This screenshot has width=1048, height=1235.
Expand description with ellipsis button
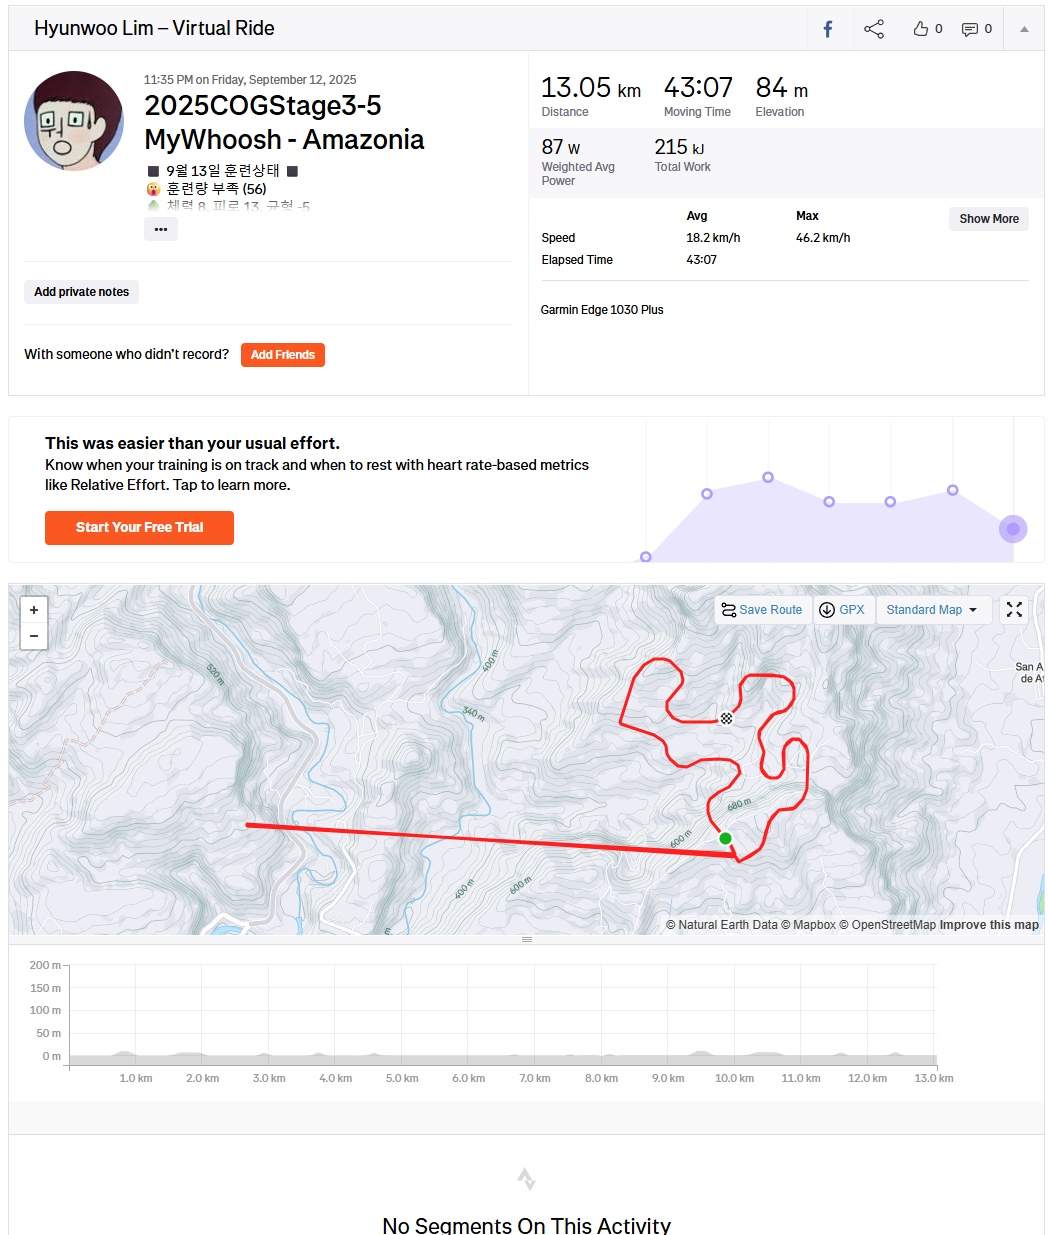click(x=161, y=229)
